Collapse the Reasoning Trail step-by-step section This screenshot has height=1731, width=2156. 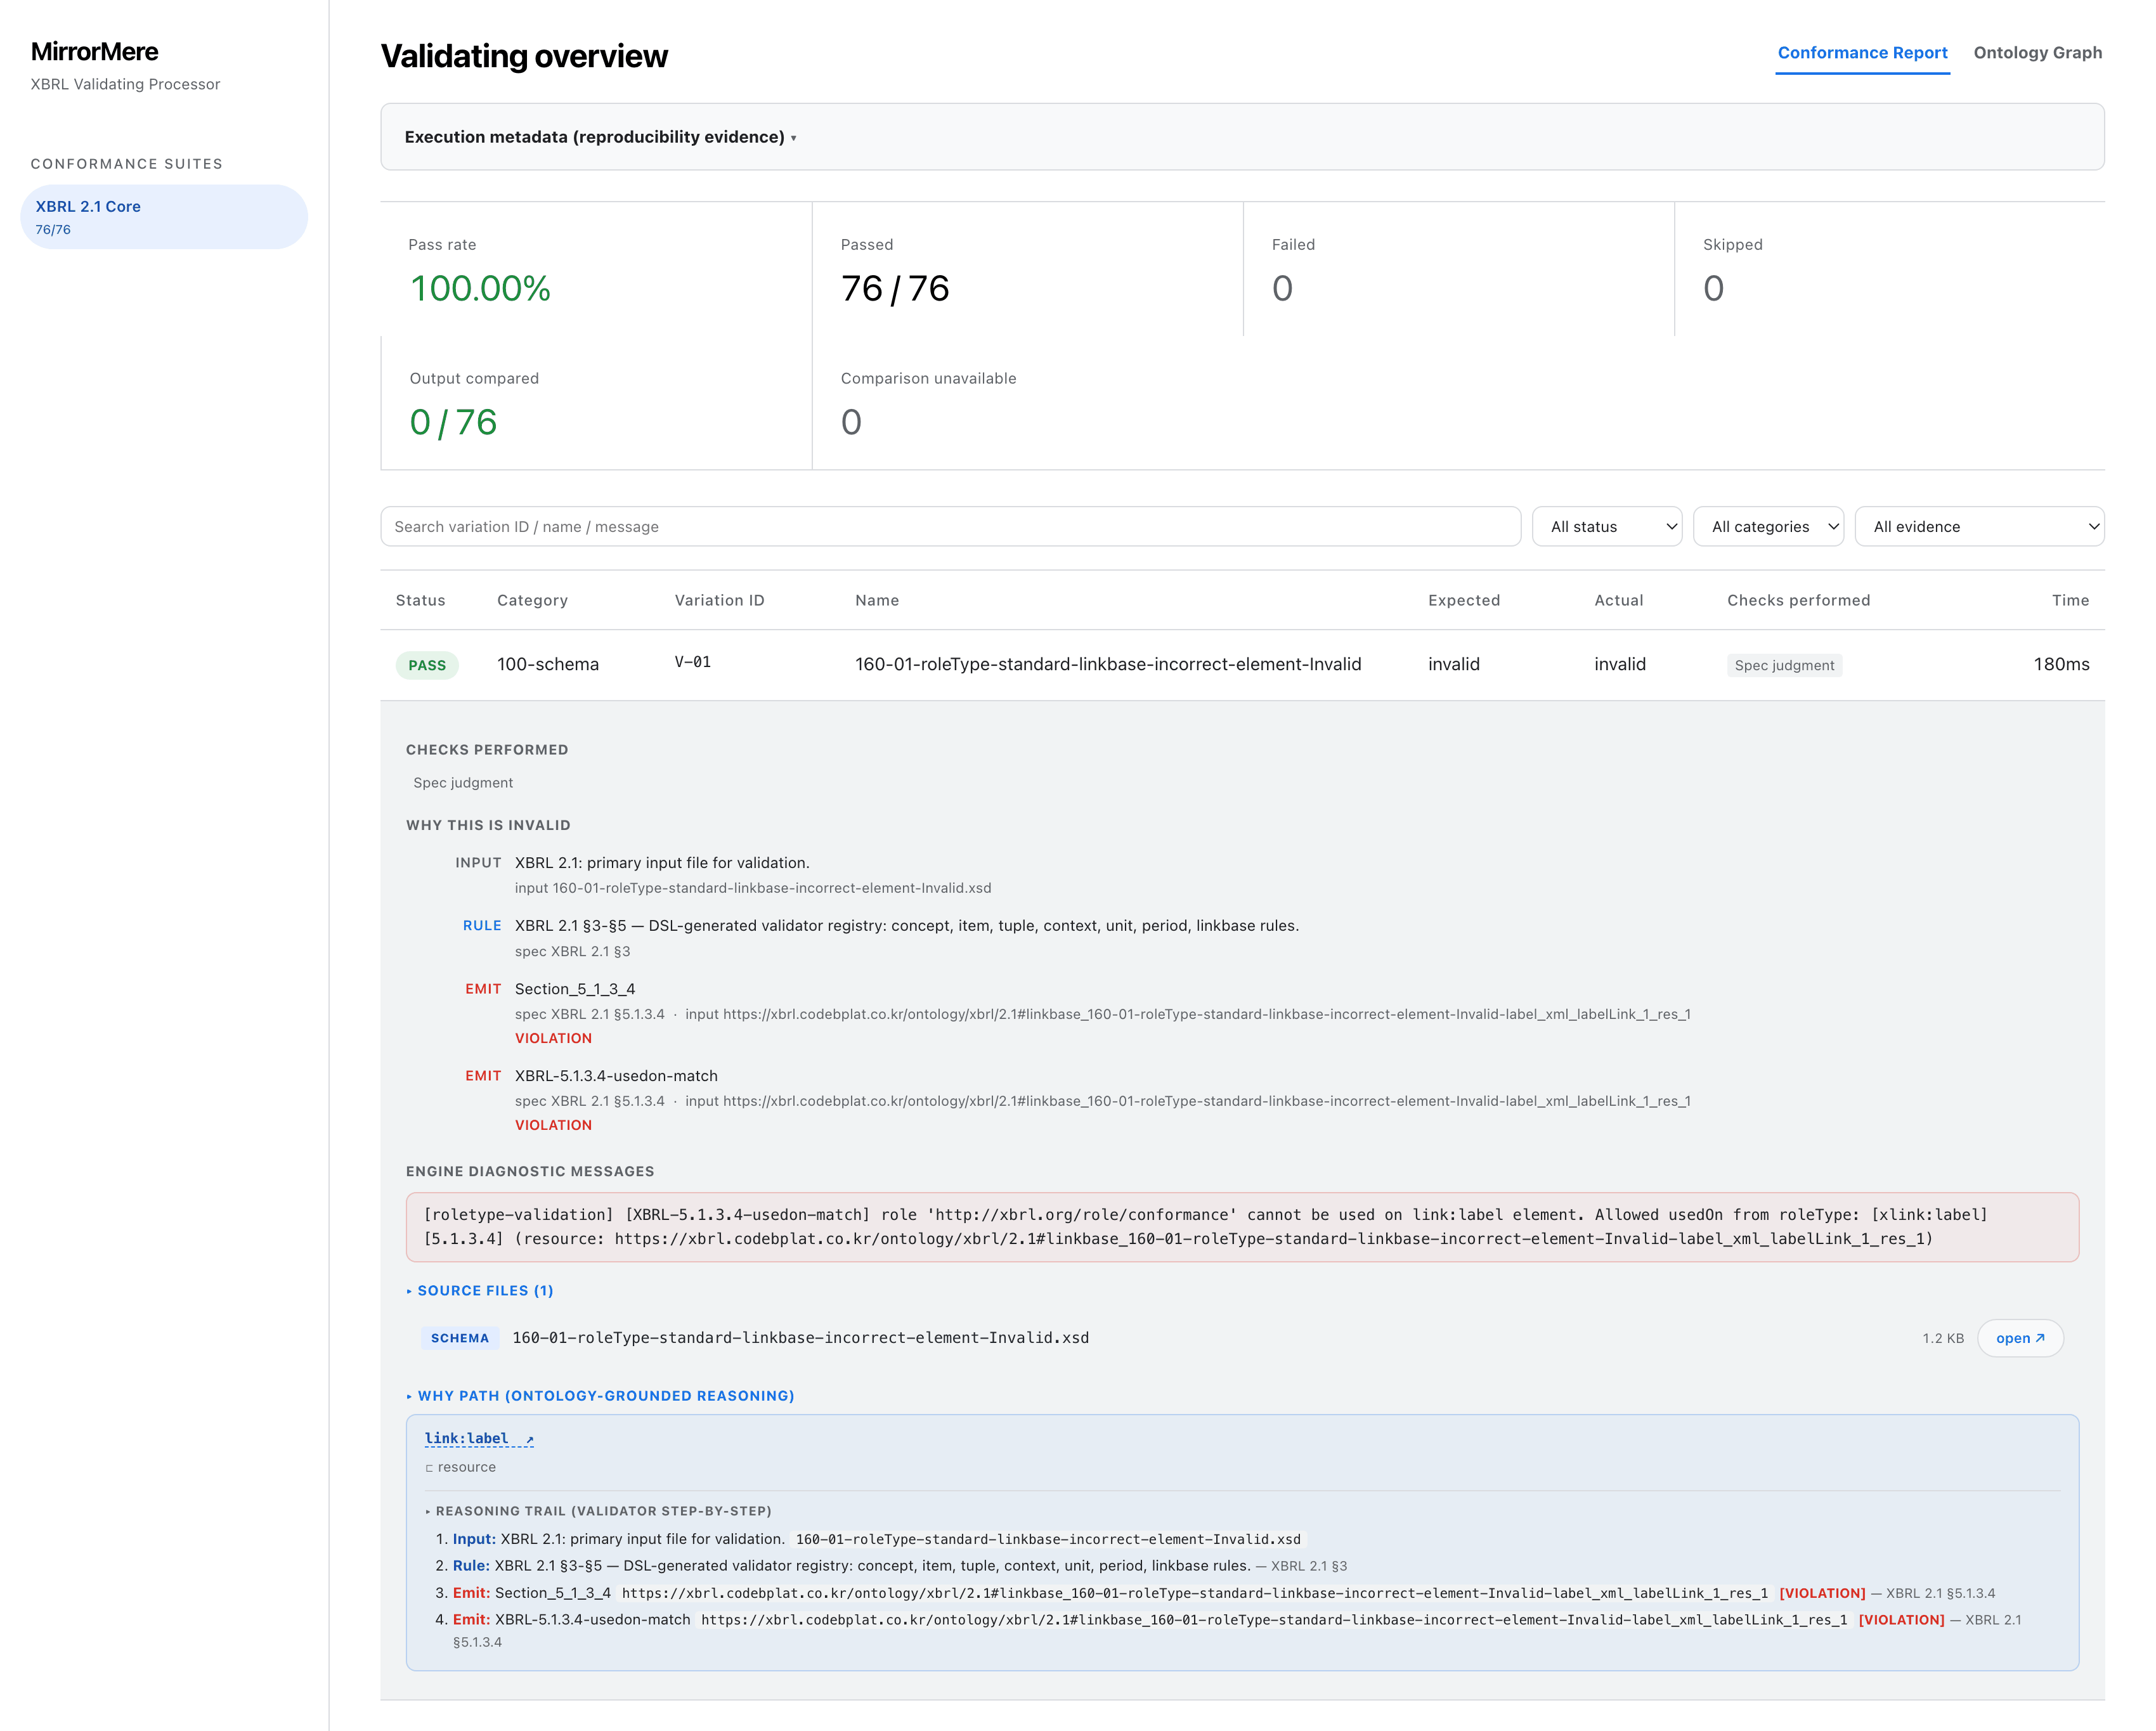tap(598, 1511)
